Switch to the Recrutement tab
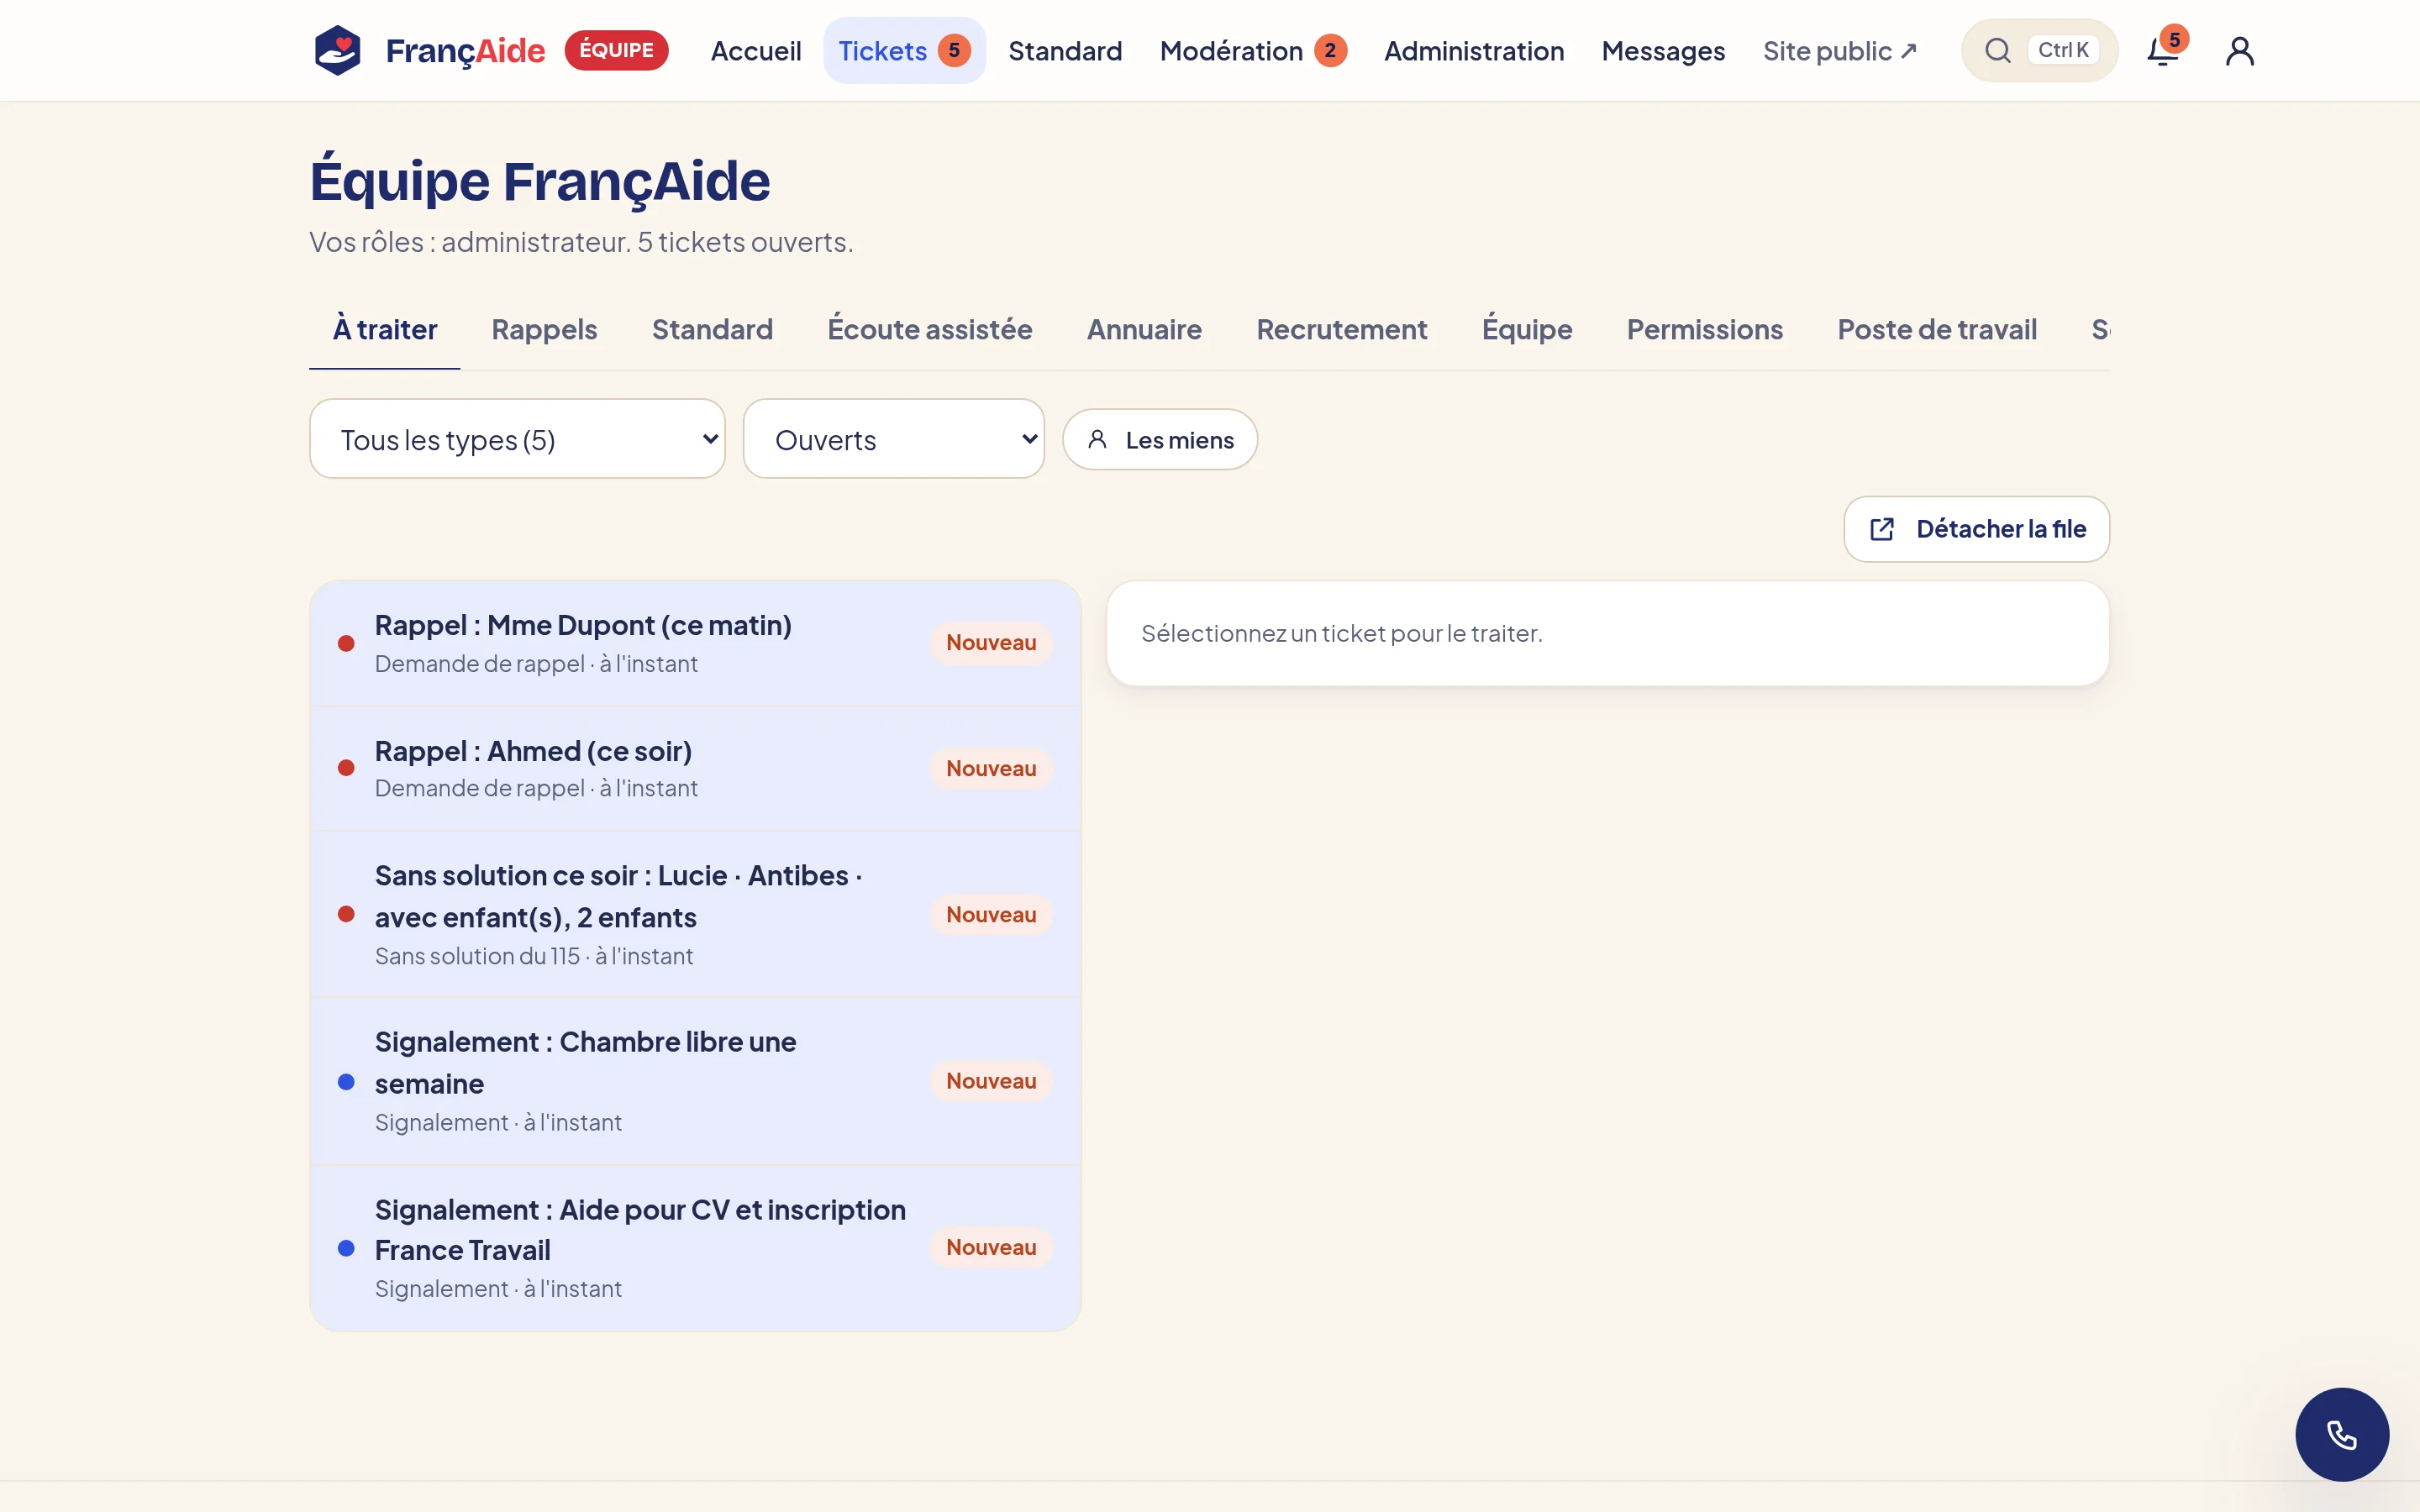 pos(1342,329)
